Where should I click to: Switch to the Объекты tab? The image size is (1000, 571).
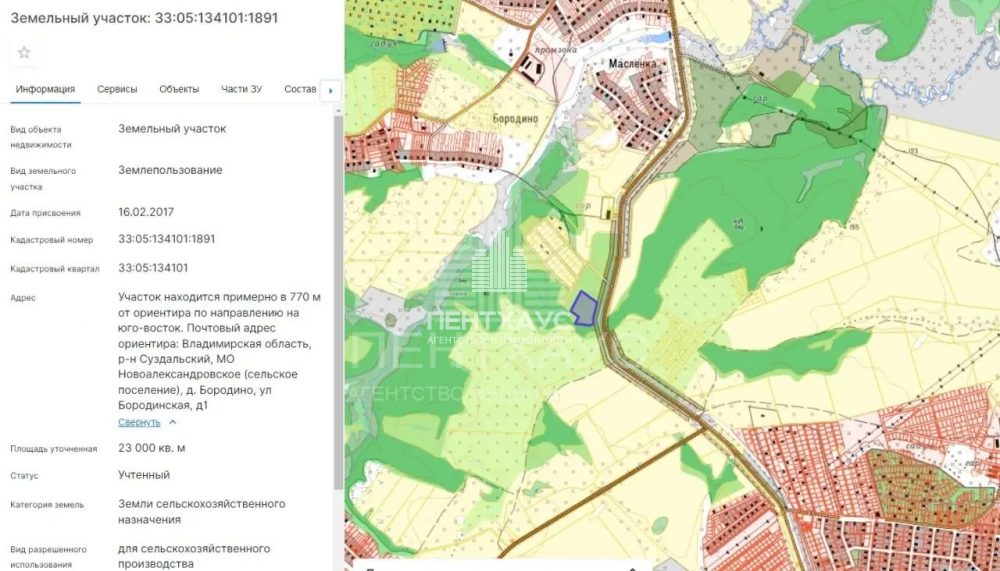pyautogui.click(x=179, y=89)
